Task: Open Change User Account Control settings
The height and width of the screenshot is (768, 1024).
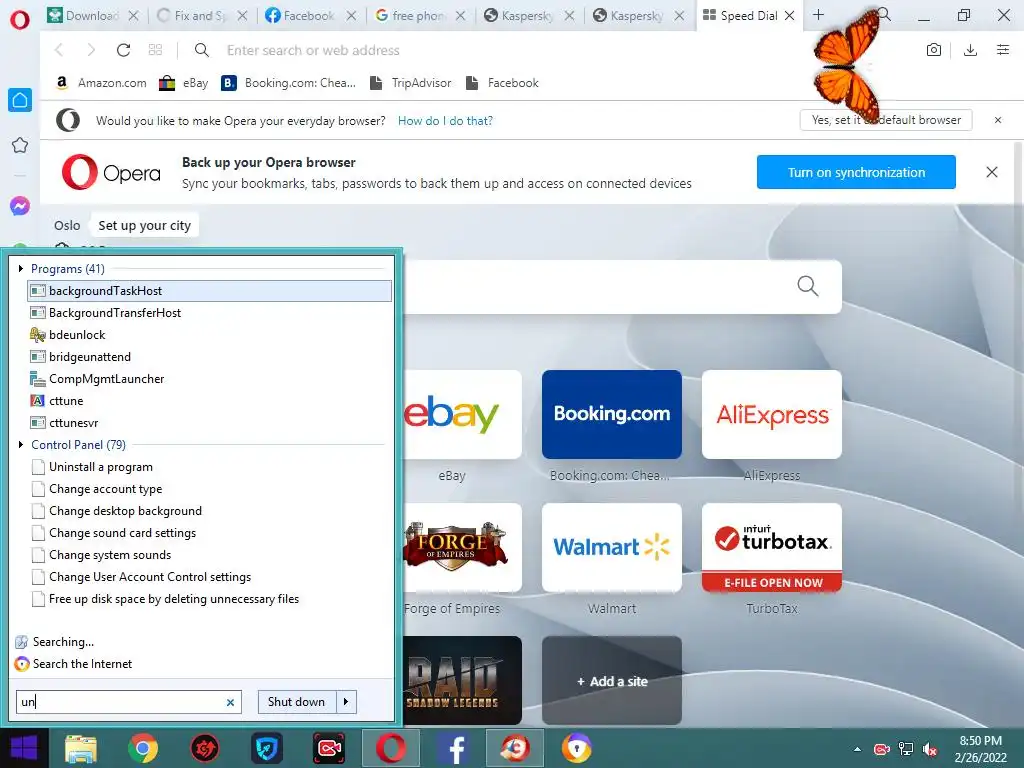Action: [210, 577]
